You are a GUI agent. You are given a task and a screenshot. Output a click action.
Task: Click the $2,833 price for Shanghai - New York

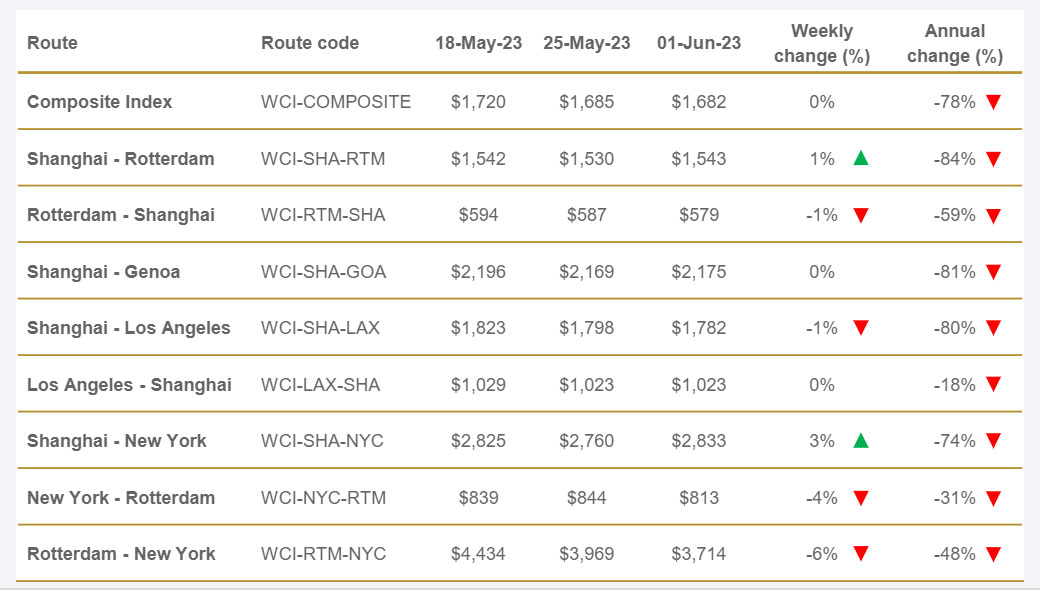point(699,441)
